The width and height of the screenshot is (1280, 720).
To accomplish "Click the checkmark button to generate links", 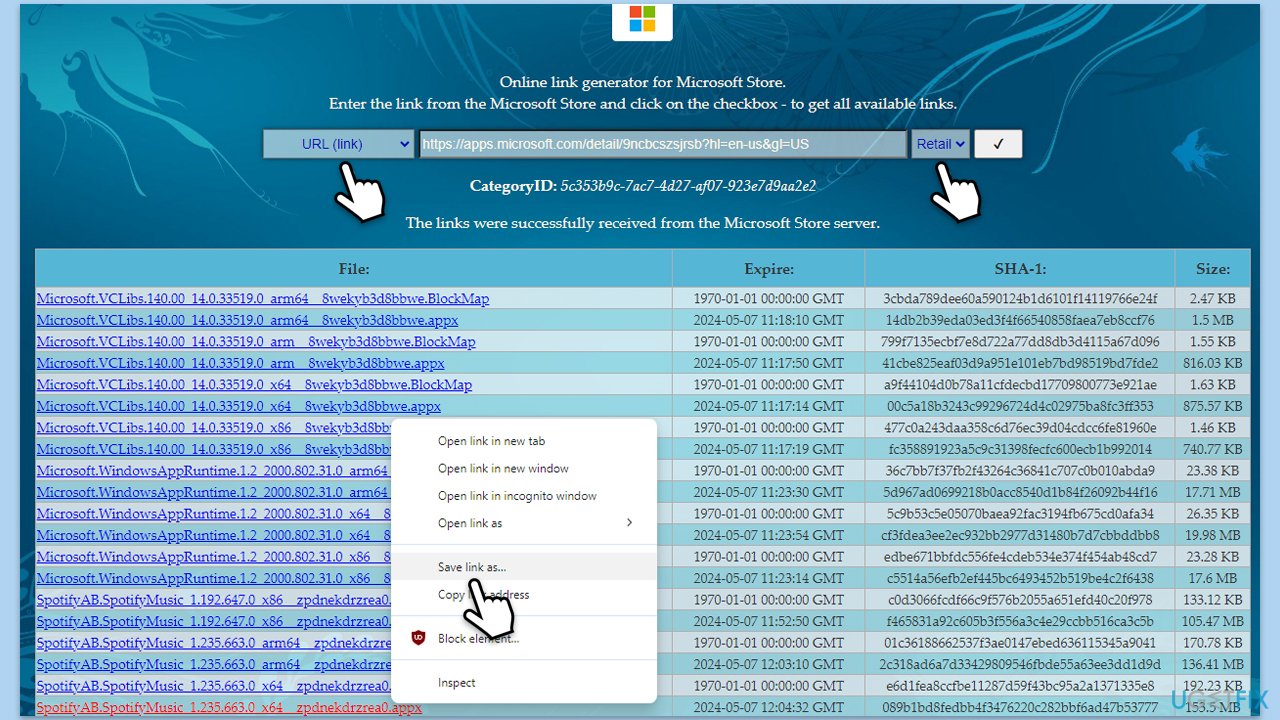I will click(x=998, y=144).
